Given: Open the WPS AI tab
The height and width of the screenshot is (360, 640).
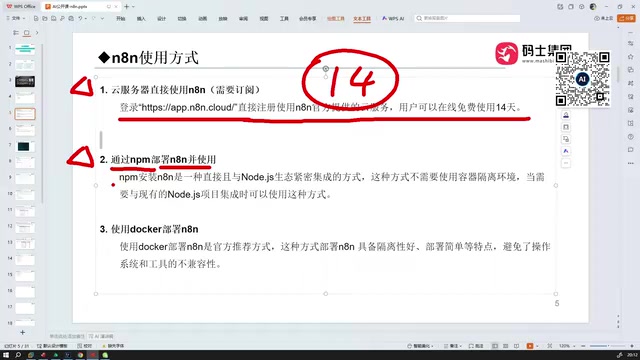Looking at the screenshot, I should [393, 18].
